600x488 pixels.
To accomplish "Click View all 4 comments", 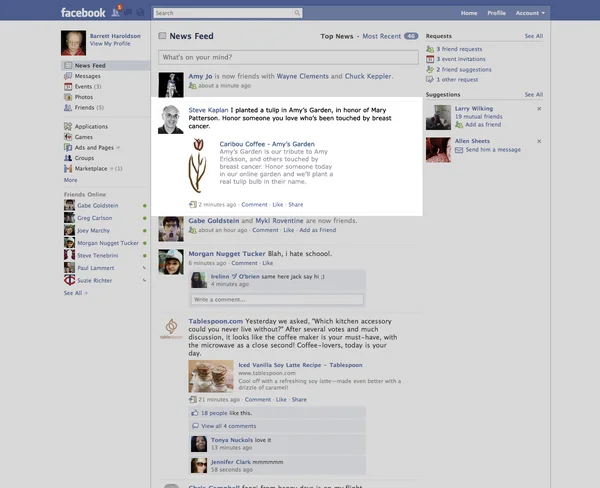I will click(x=229, y=426).
